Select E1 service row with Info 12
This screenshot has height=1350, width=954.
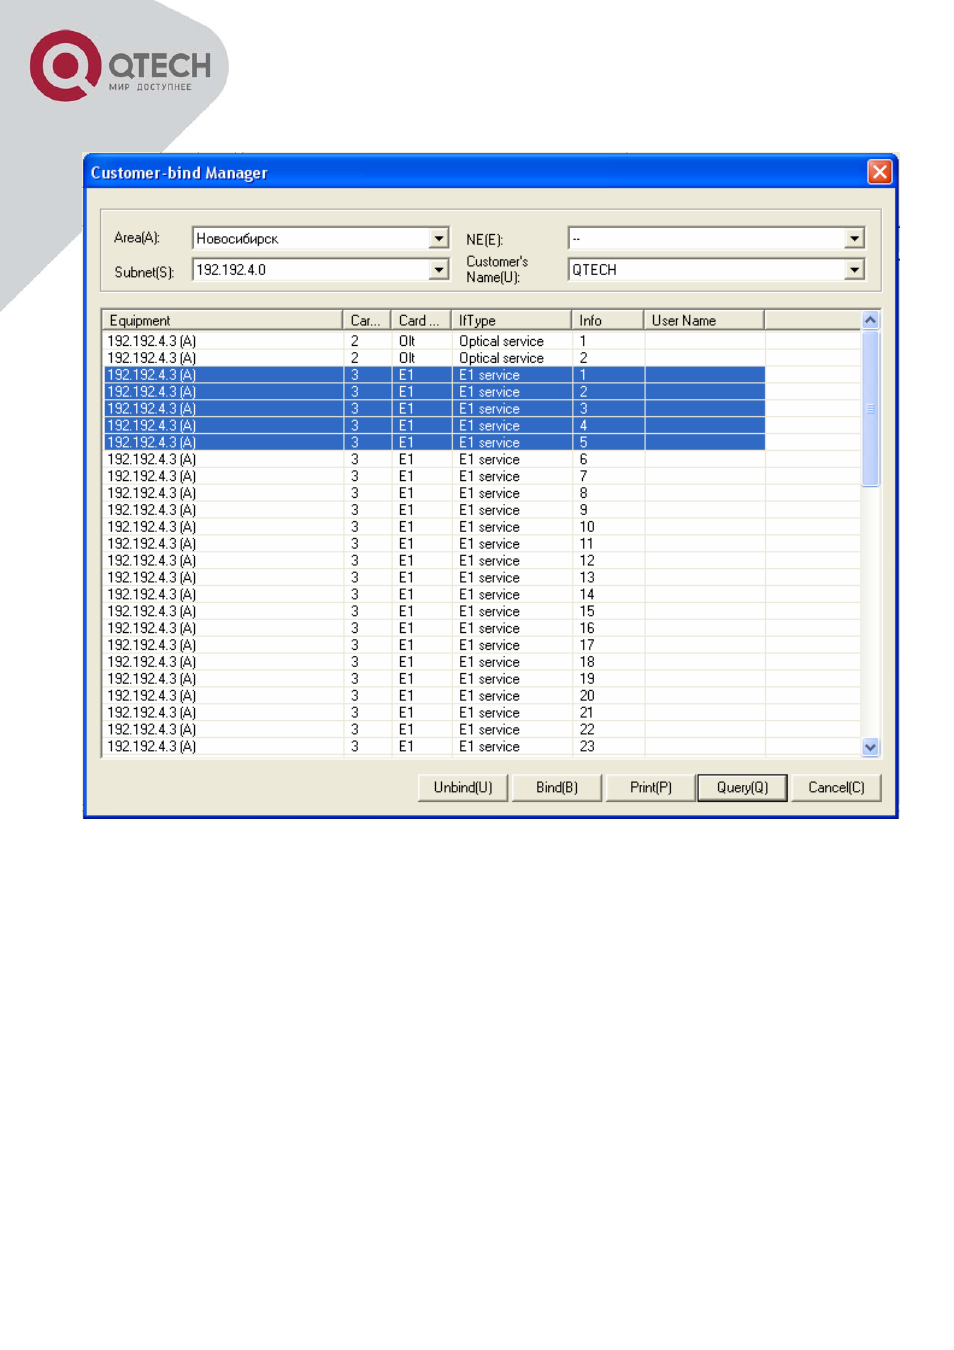coord(434,561)
